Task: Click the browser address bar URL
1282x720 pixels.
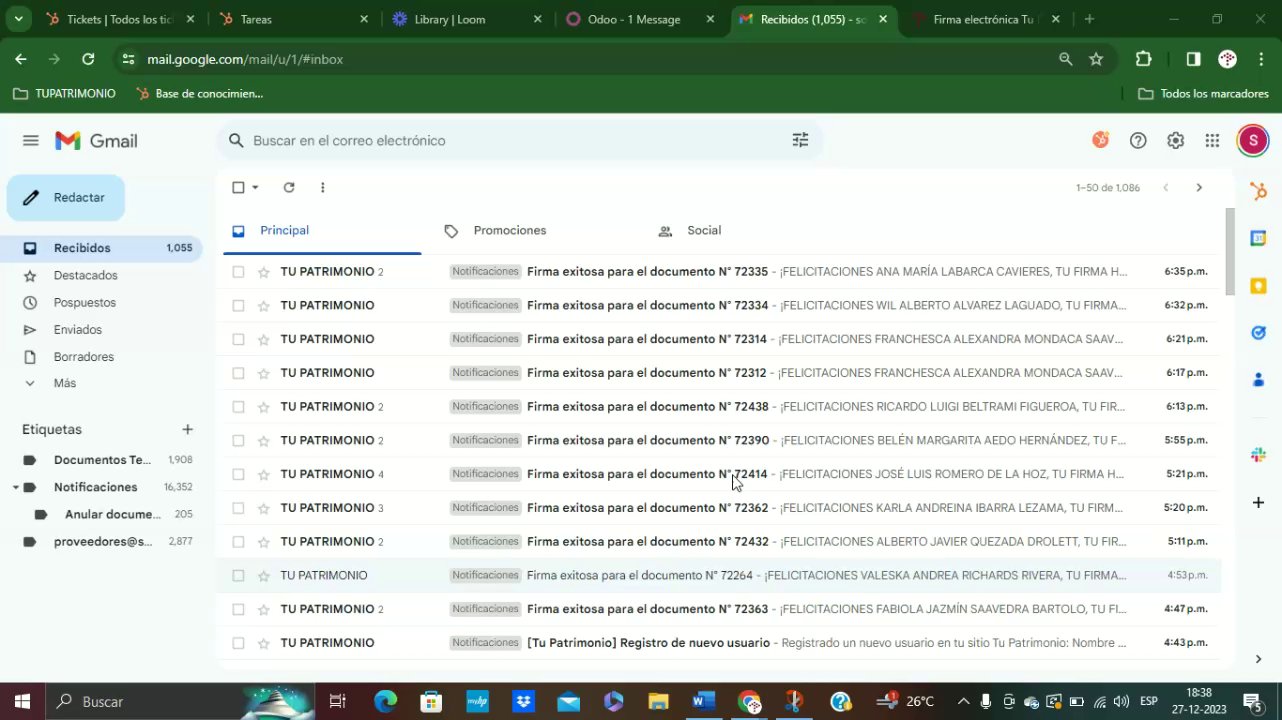Action: (245, 59)
